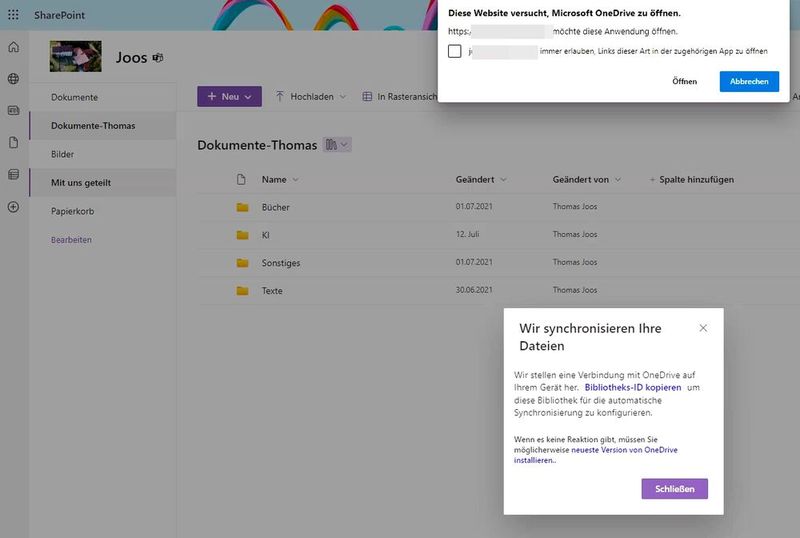The width and height of the screenshot is (800, 538).
Task: Click the In Rasteransicht toolbar command
Action: coord(399,96)
